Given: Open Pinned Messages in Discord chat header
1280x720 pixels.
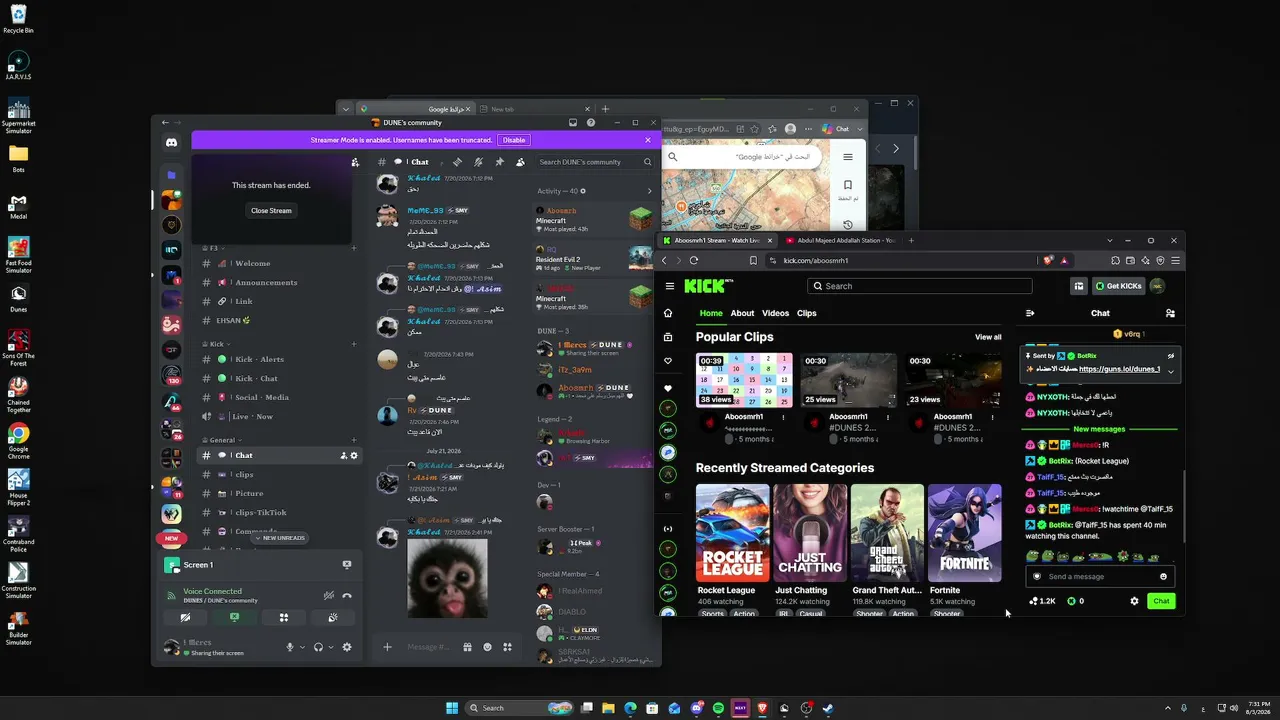Looking at the screenshot, I should point(499,162).
